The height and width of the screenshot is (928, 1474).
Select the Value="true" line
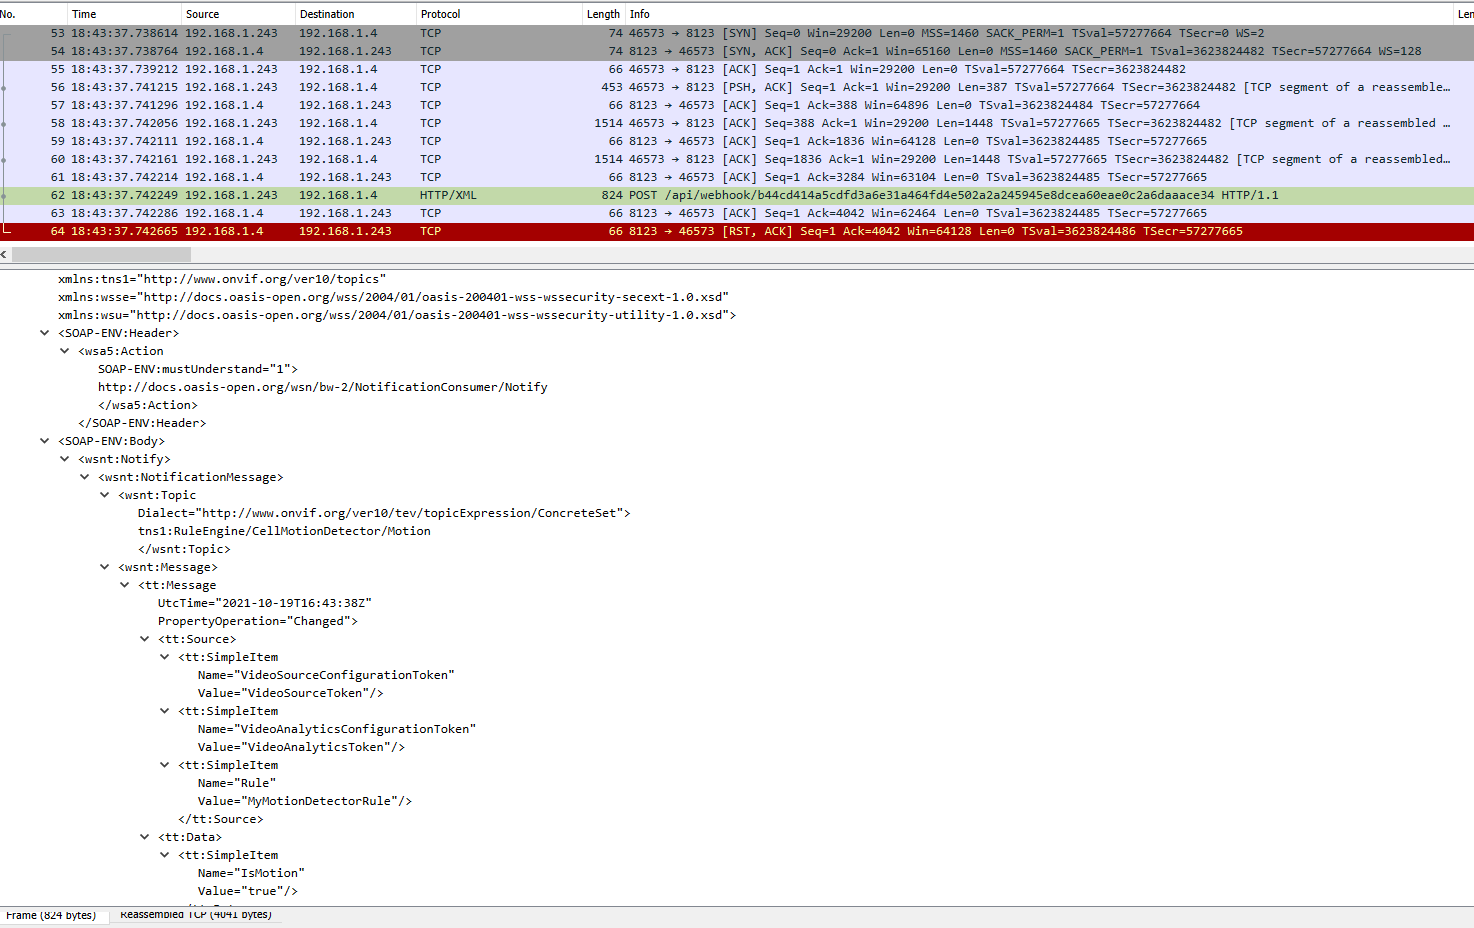click(247, 891)
